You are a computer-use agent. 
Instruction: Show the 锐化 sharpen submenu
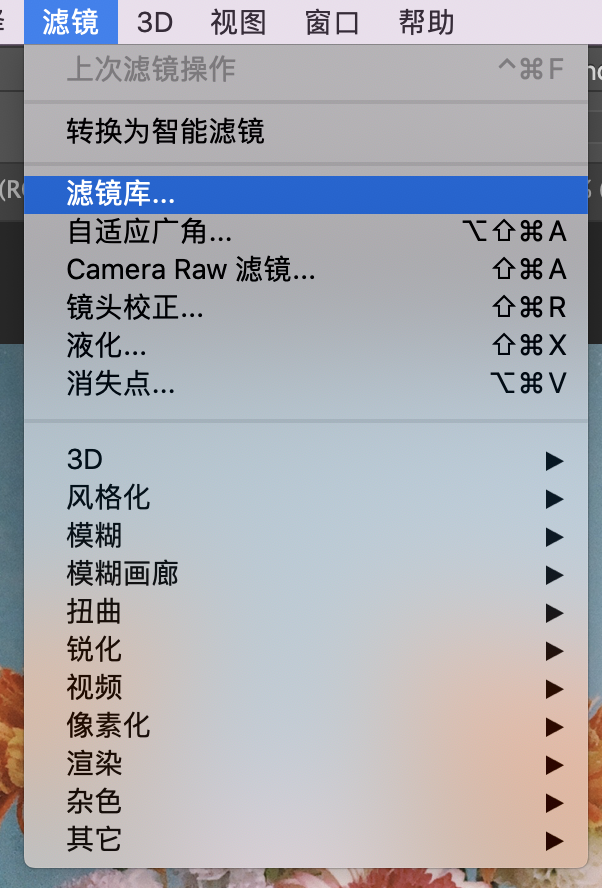(x=94, y=650)
